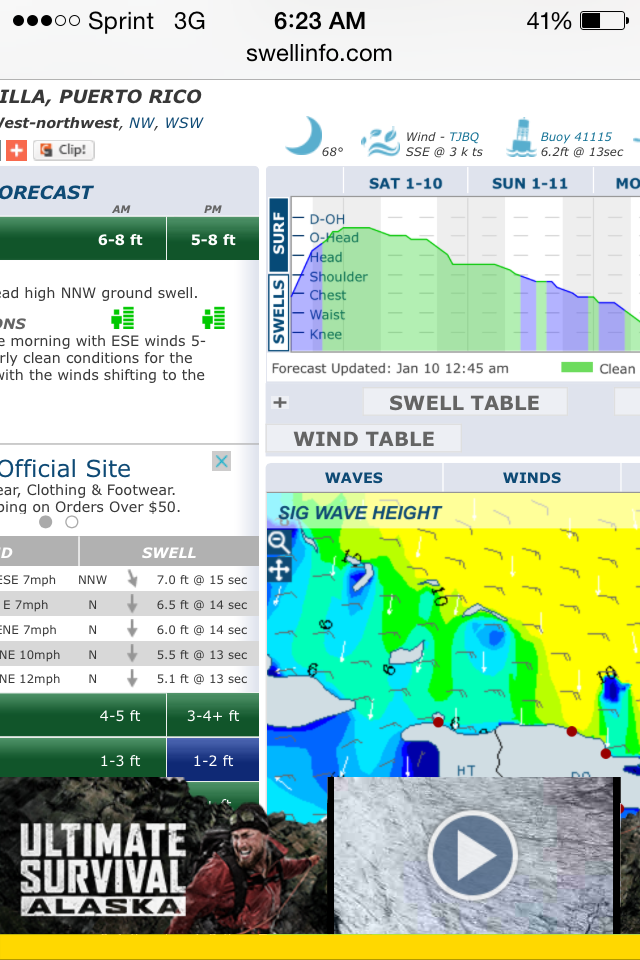
Task: Select the SAT 1-10 day header
Action: coord(405,183)
